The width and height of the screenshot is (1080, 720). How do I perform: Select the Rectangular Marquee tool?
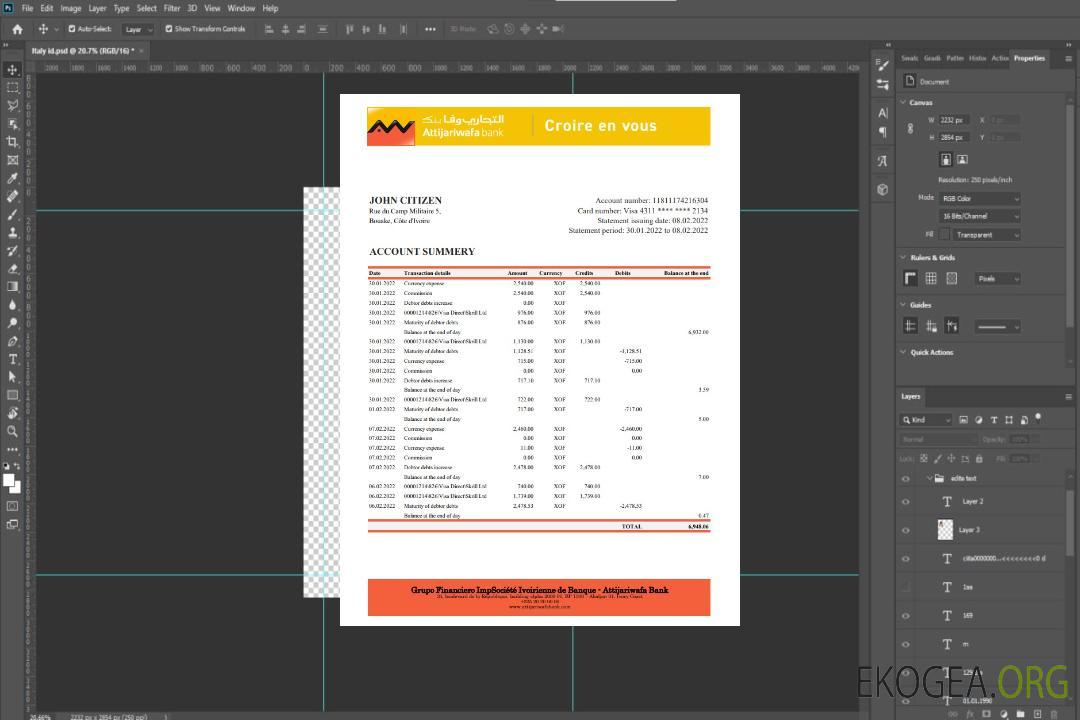(12, 88)
